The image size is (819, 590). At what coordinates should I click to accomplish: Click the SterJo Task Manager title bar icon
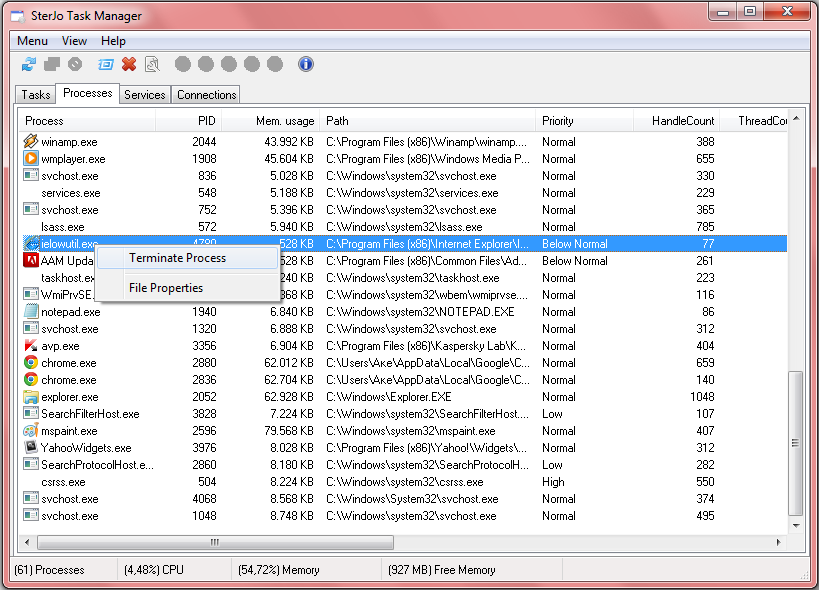tap(18, 16)
